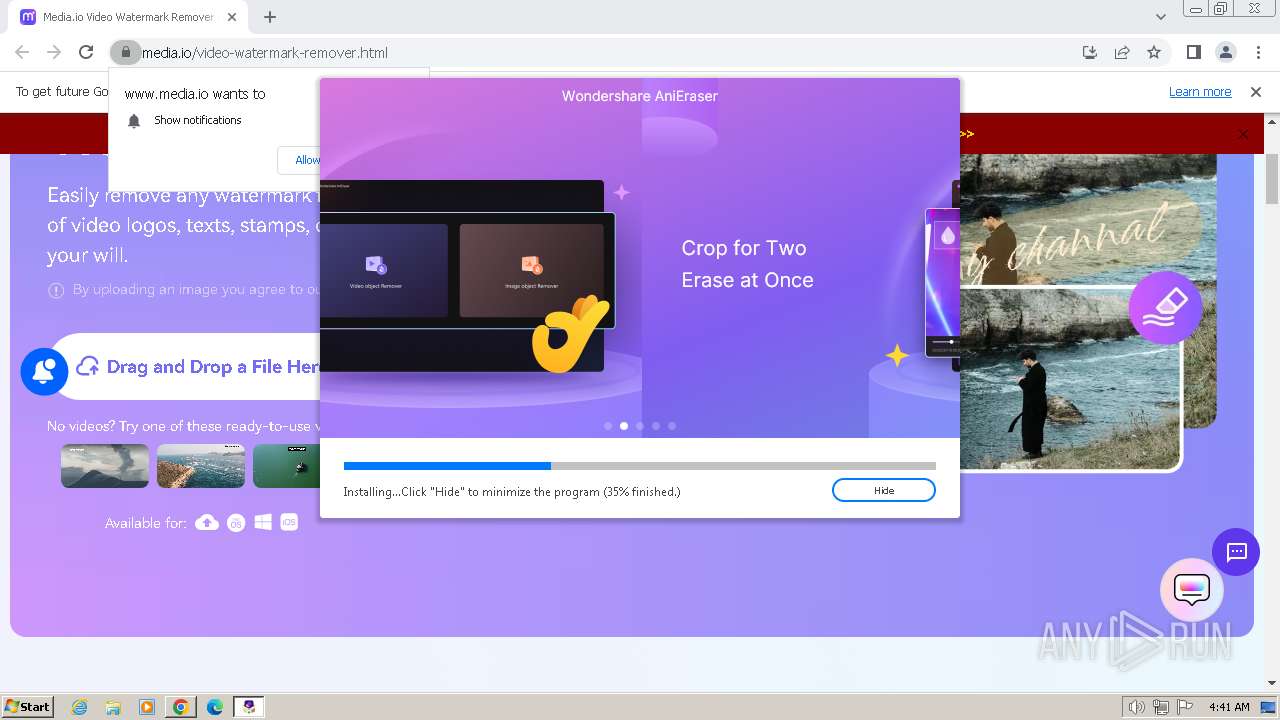The width and height of the screenshot is (1280, 720).
Task: Go forward in Chrome browser
Action: [54, 52]
